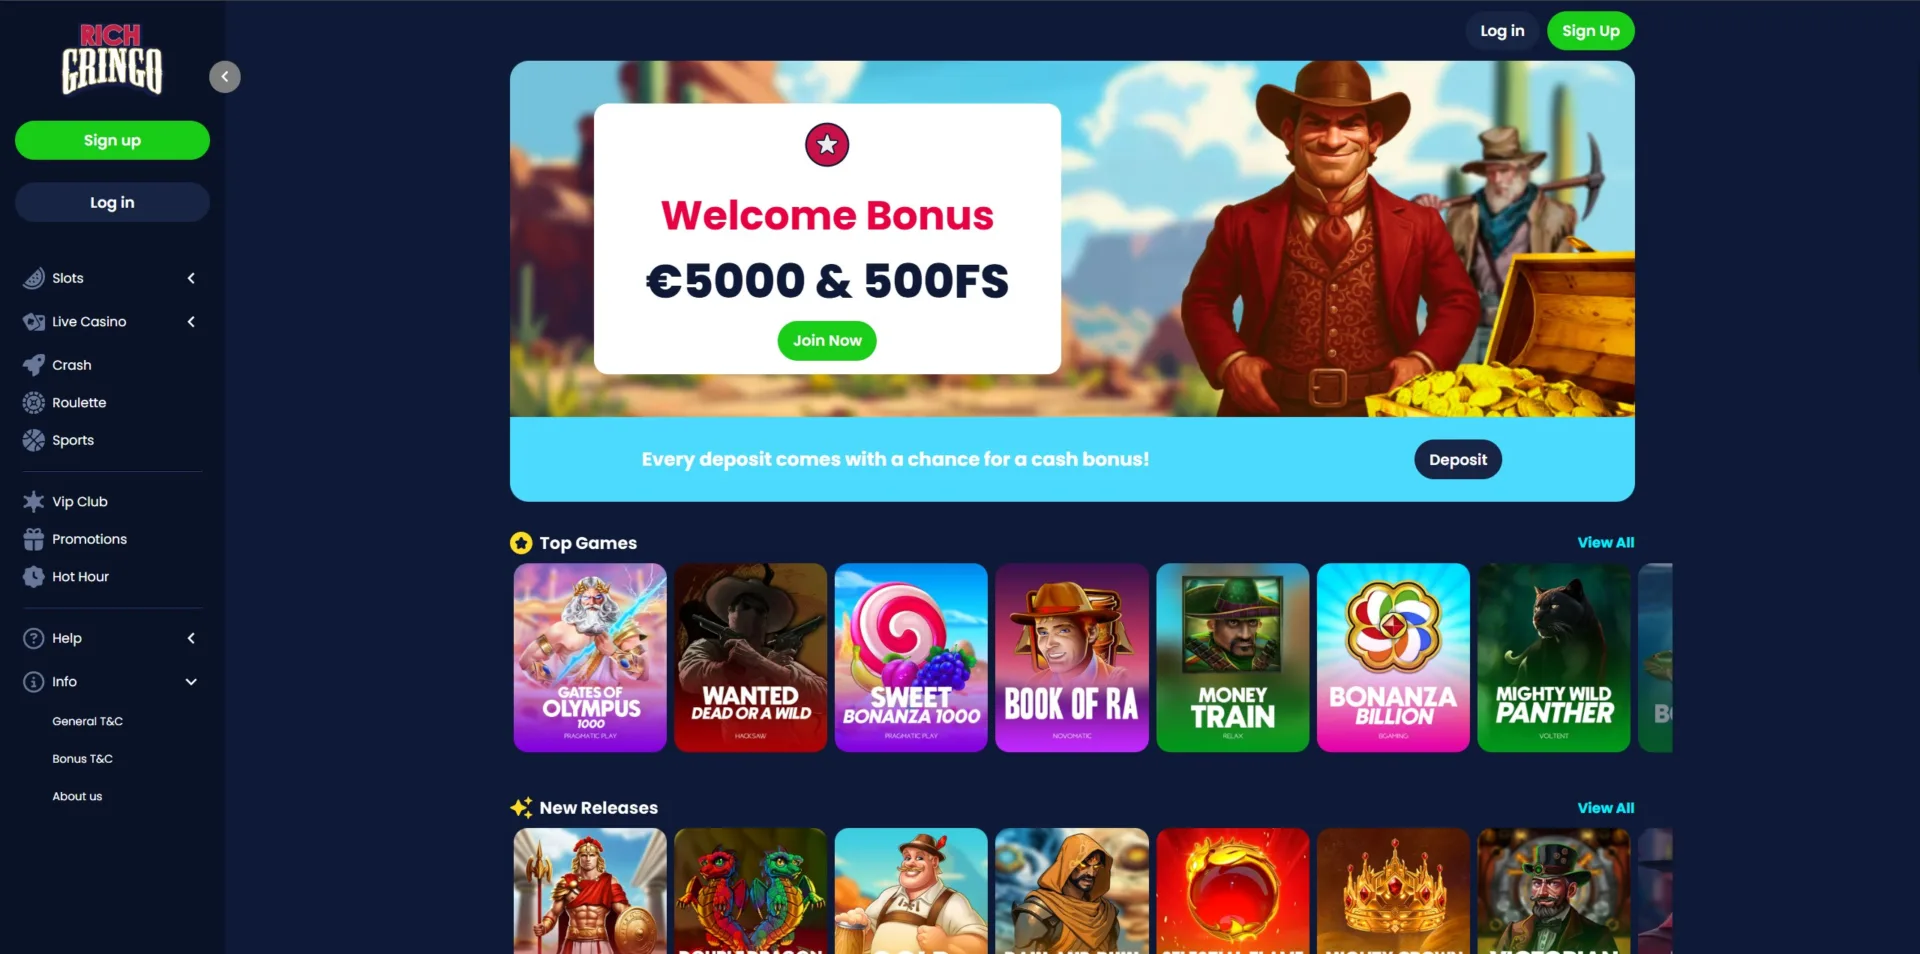1920x954 pixels.
Task: Open General T&C in the Info menu
Action: pyautogui.click(x=88, y=721)
